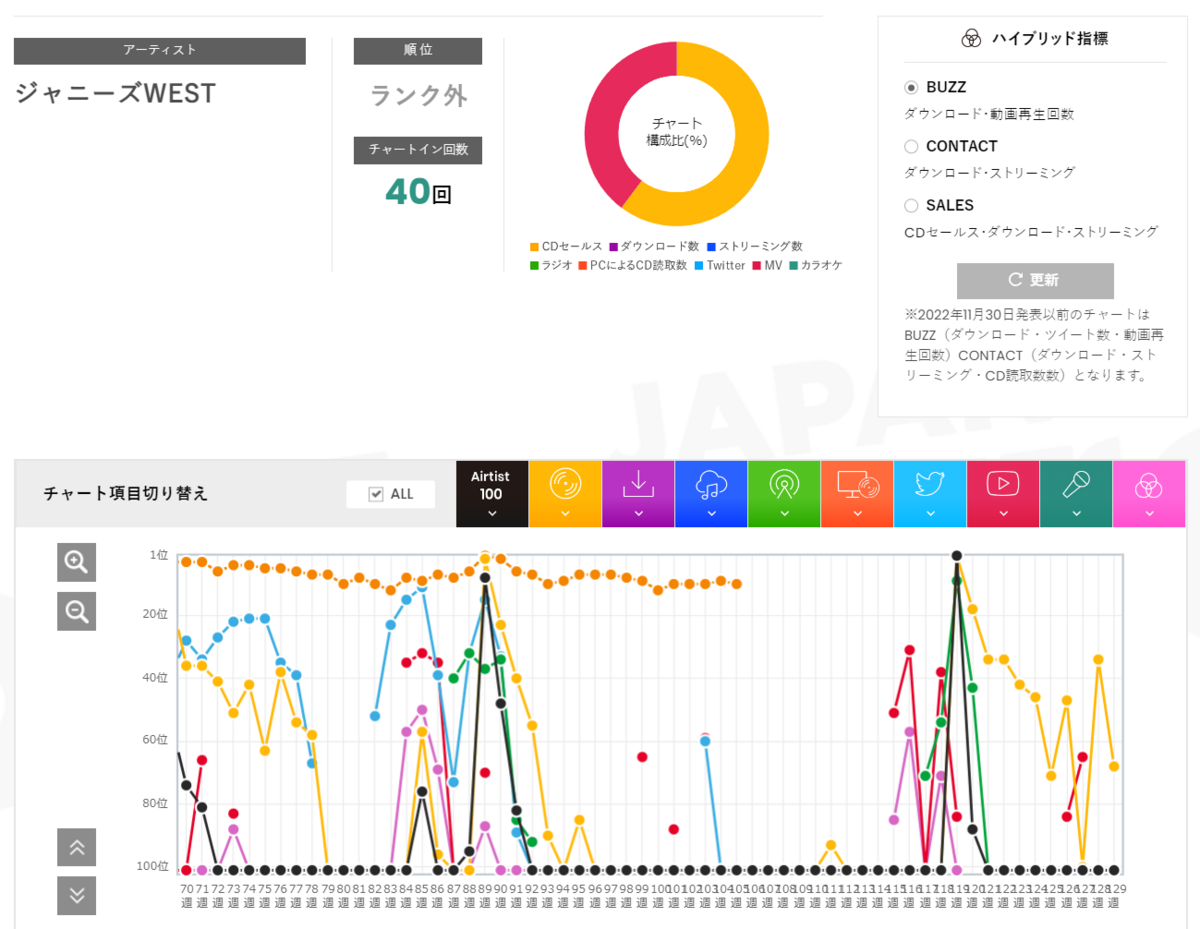1200x929 pixels.
Task: Click the 更新 refresh button
Action: pos(1035,280)
